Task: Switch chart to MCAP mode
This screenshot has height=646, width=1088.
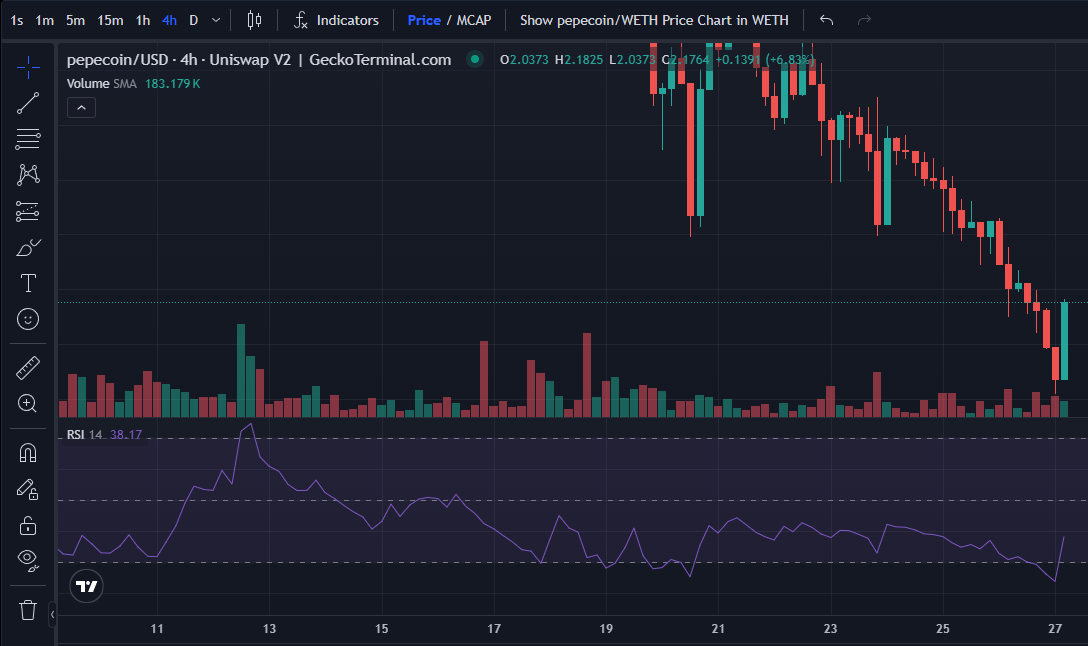Action: pos(474,20)
